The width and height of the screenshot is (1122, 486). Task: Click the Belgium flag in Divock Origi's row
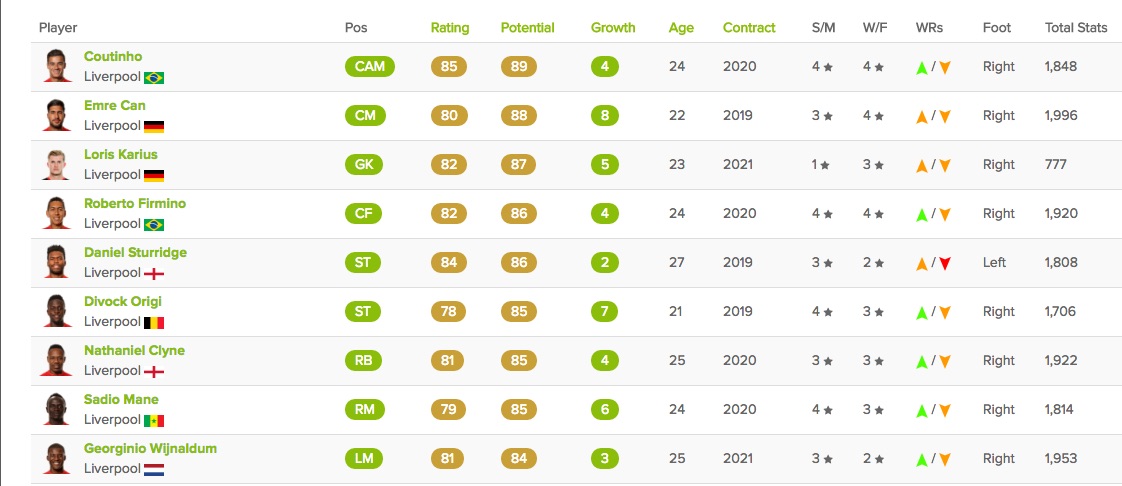click(x=154, y=323)
